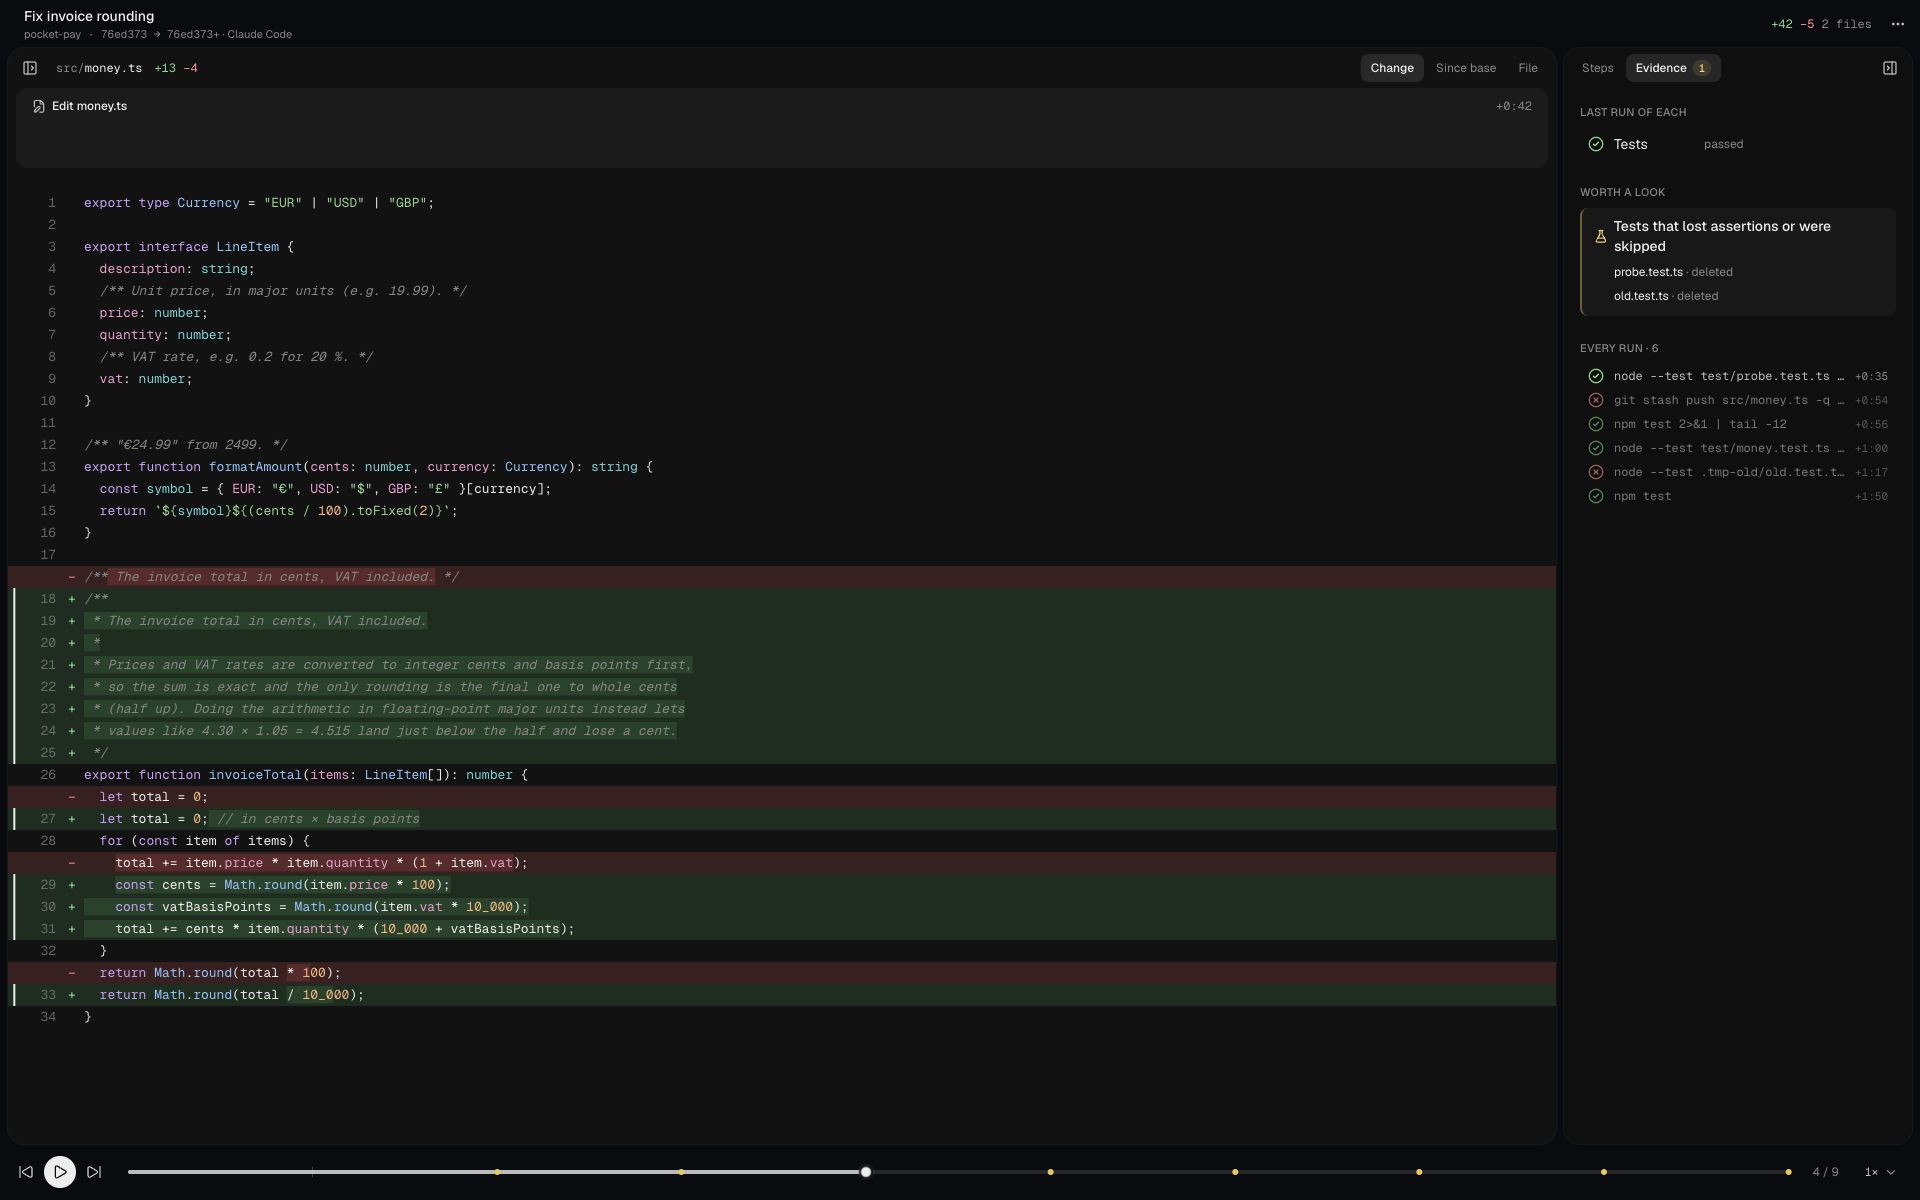
Task: Click the success icon beside node --test test/money.test.ts
Action: click(1596, 448)
